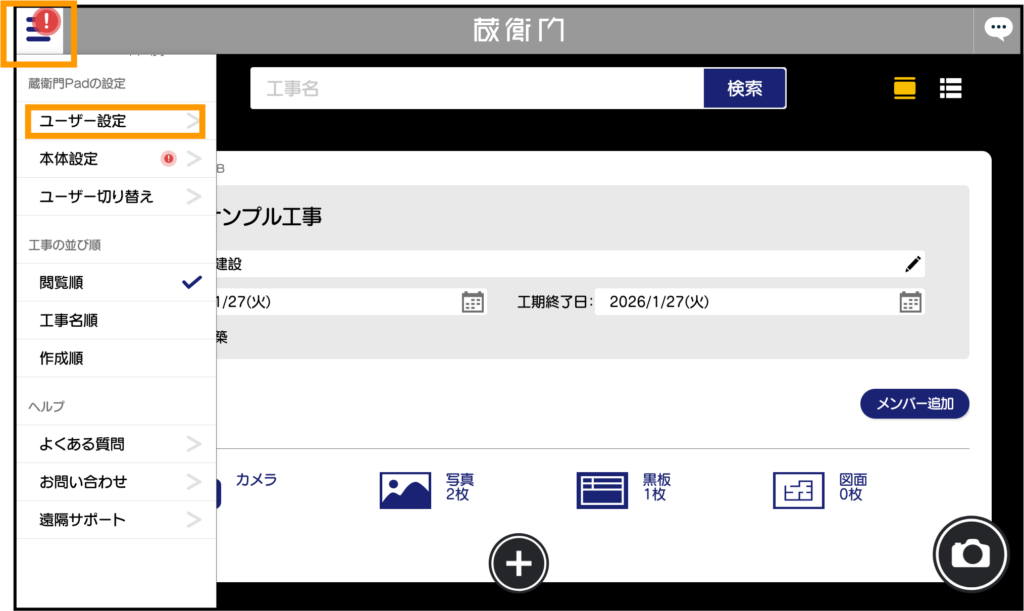Select 工事名順 sort order

click(116, 321)
